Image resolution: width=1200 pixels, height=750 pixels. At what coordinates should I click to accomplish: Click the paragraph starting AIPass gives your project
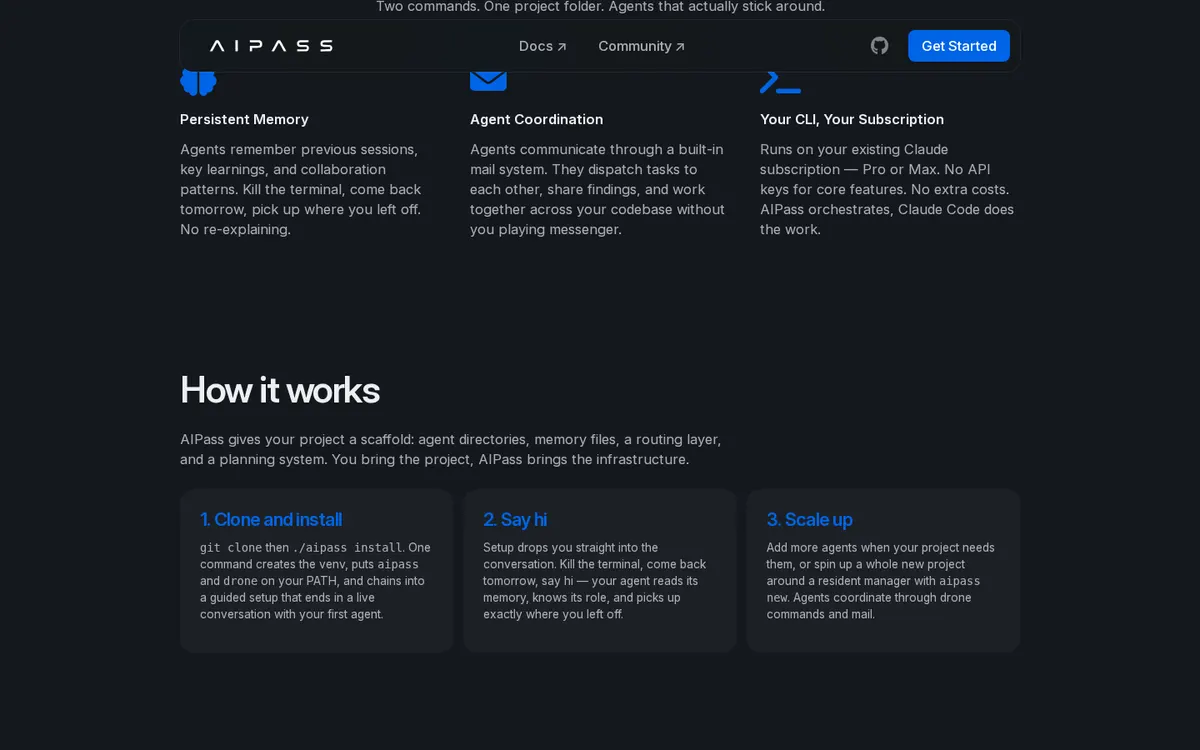(x=450, y=449)
